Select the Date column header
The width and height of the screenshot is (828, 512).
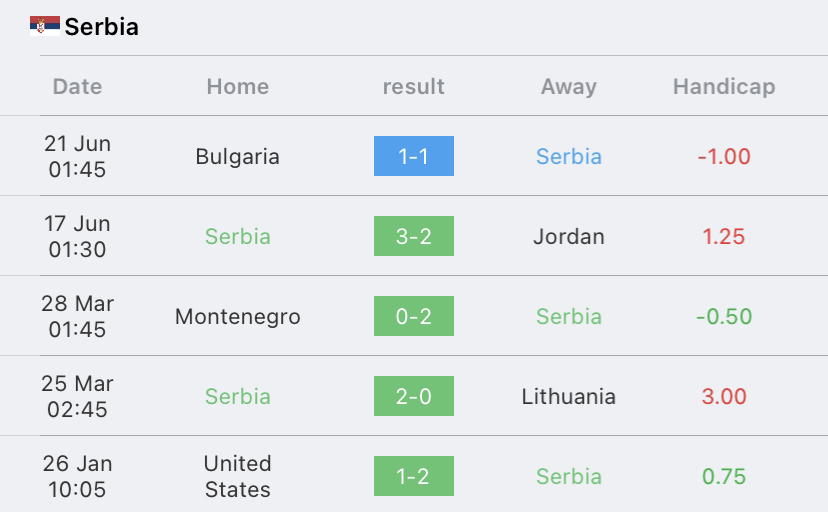77,87
